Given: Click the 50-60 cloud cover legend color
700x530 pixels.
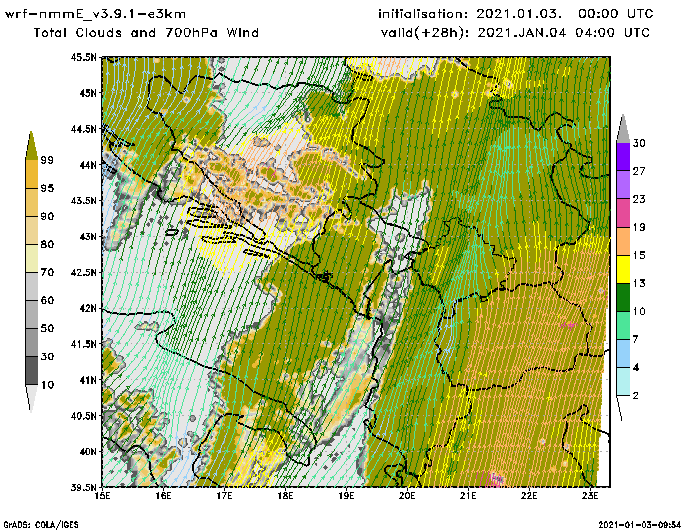Looking at the screenshot, I should tap(32, 314).
